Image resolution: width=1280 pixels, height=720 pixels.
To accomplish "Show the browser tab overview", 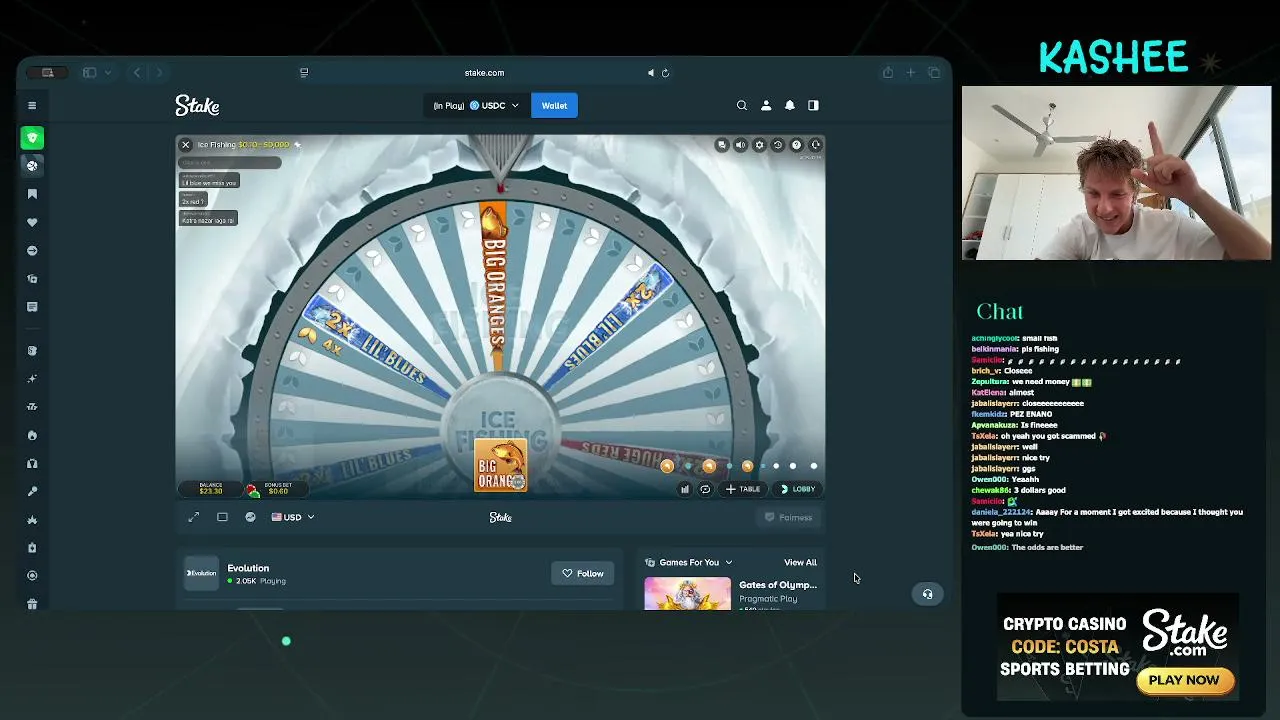I will 934,73.
